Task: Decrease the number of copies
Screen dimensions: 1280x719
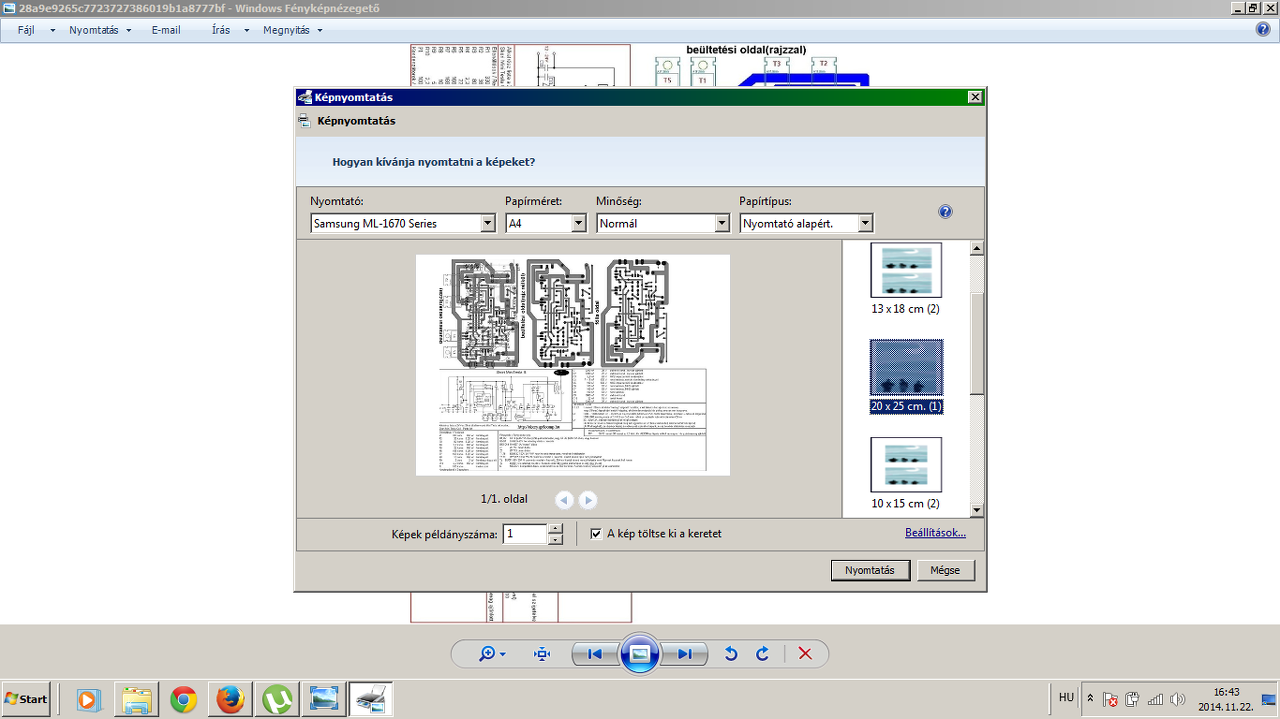Action: pyautogui.click(x=556, y=539)
